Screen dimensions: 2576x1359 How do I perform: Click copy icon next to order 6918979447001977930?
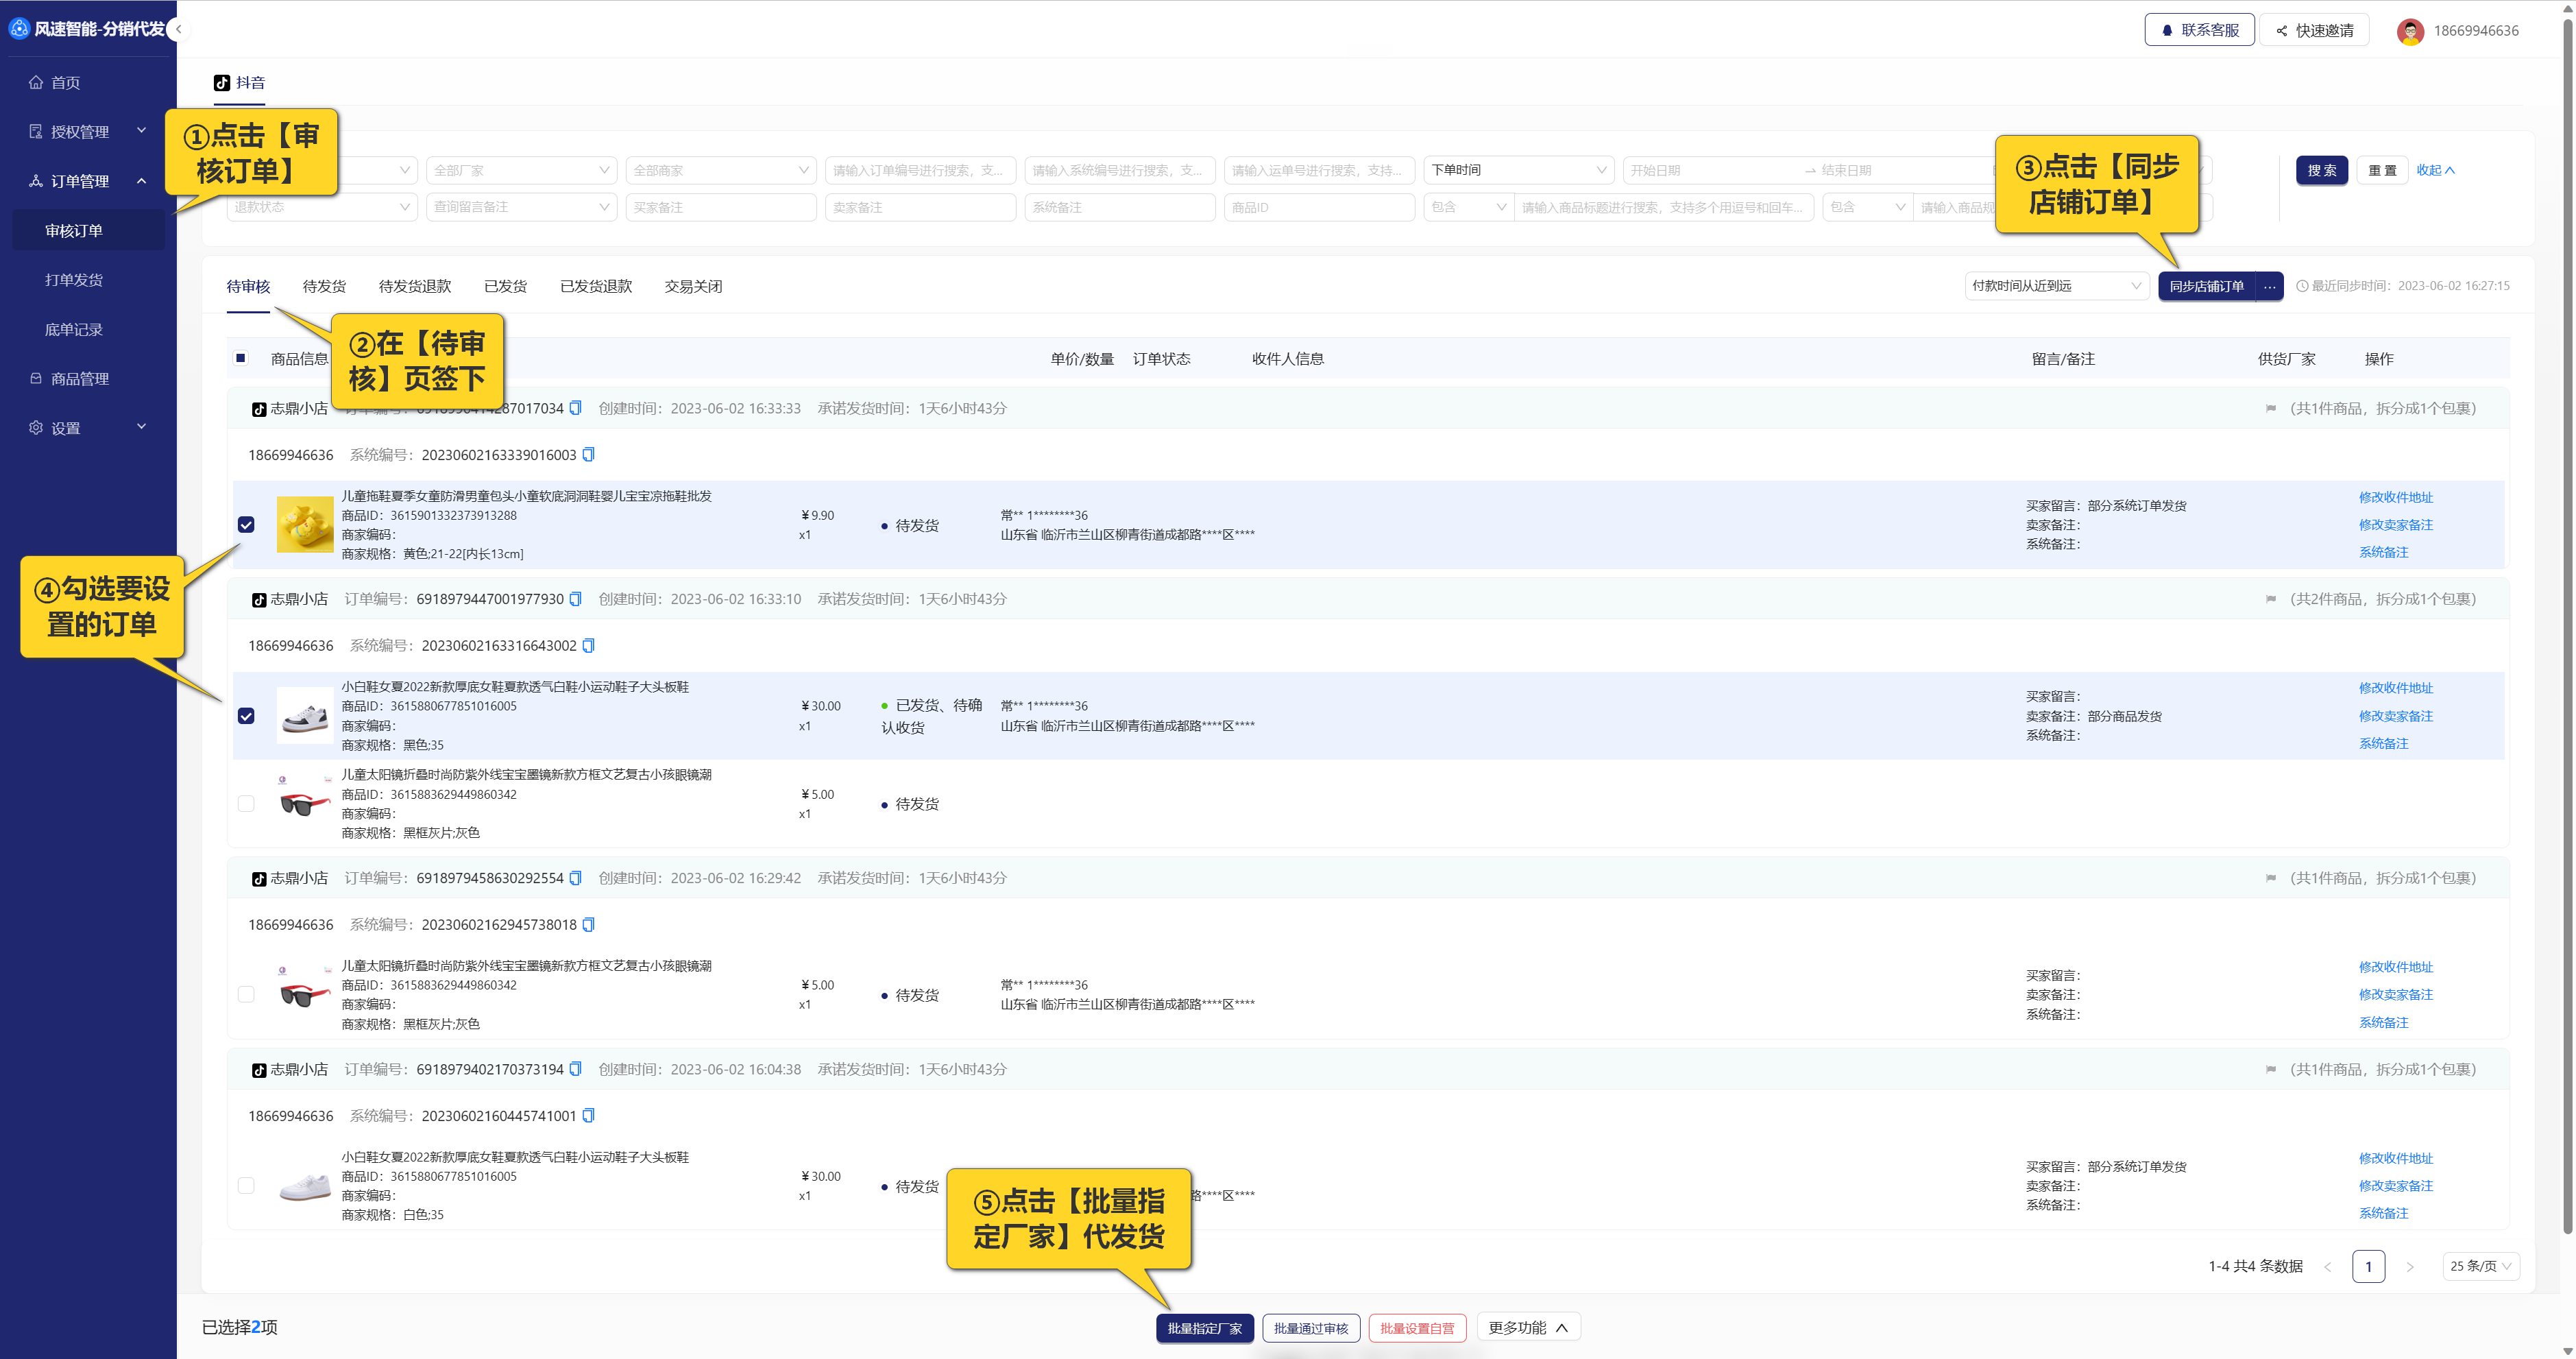[575, 599]
